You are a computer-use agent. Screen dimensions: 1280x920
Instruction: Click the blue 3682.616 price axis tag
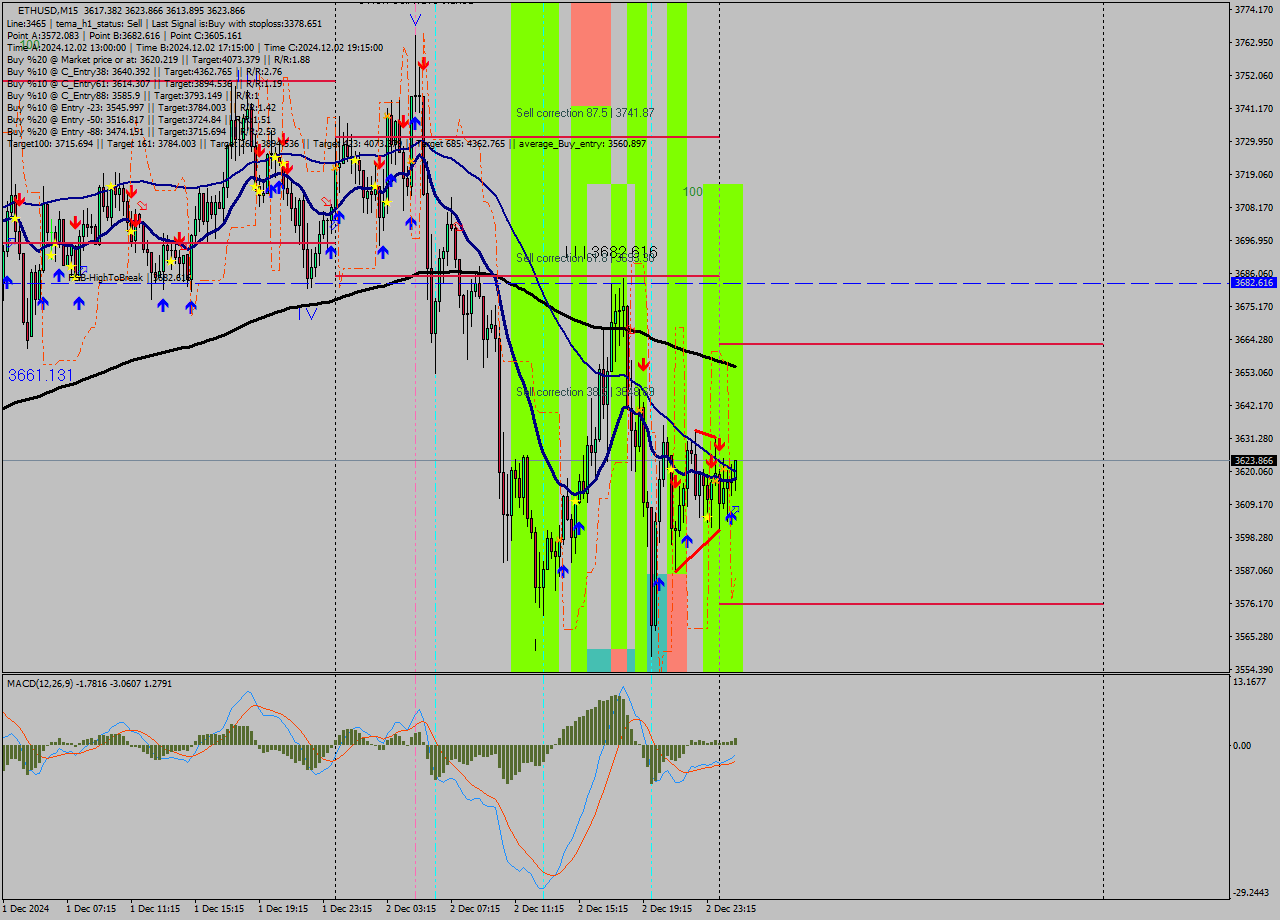coord(1254,283)
